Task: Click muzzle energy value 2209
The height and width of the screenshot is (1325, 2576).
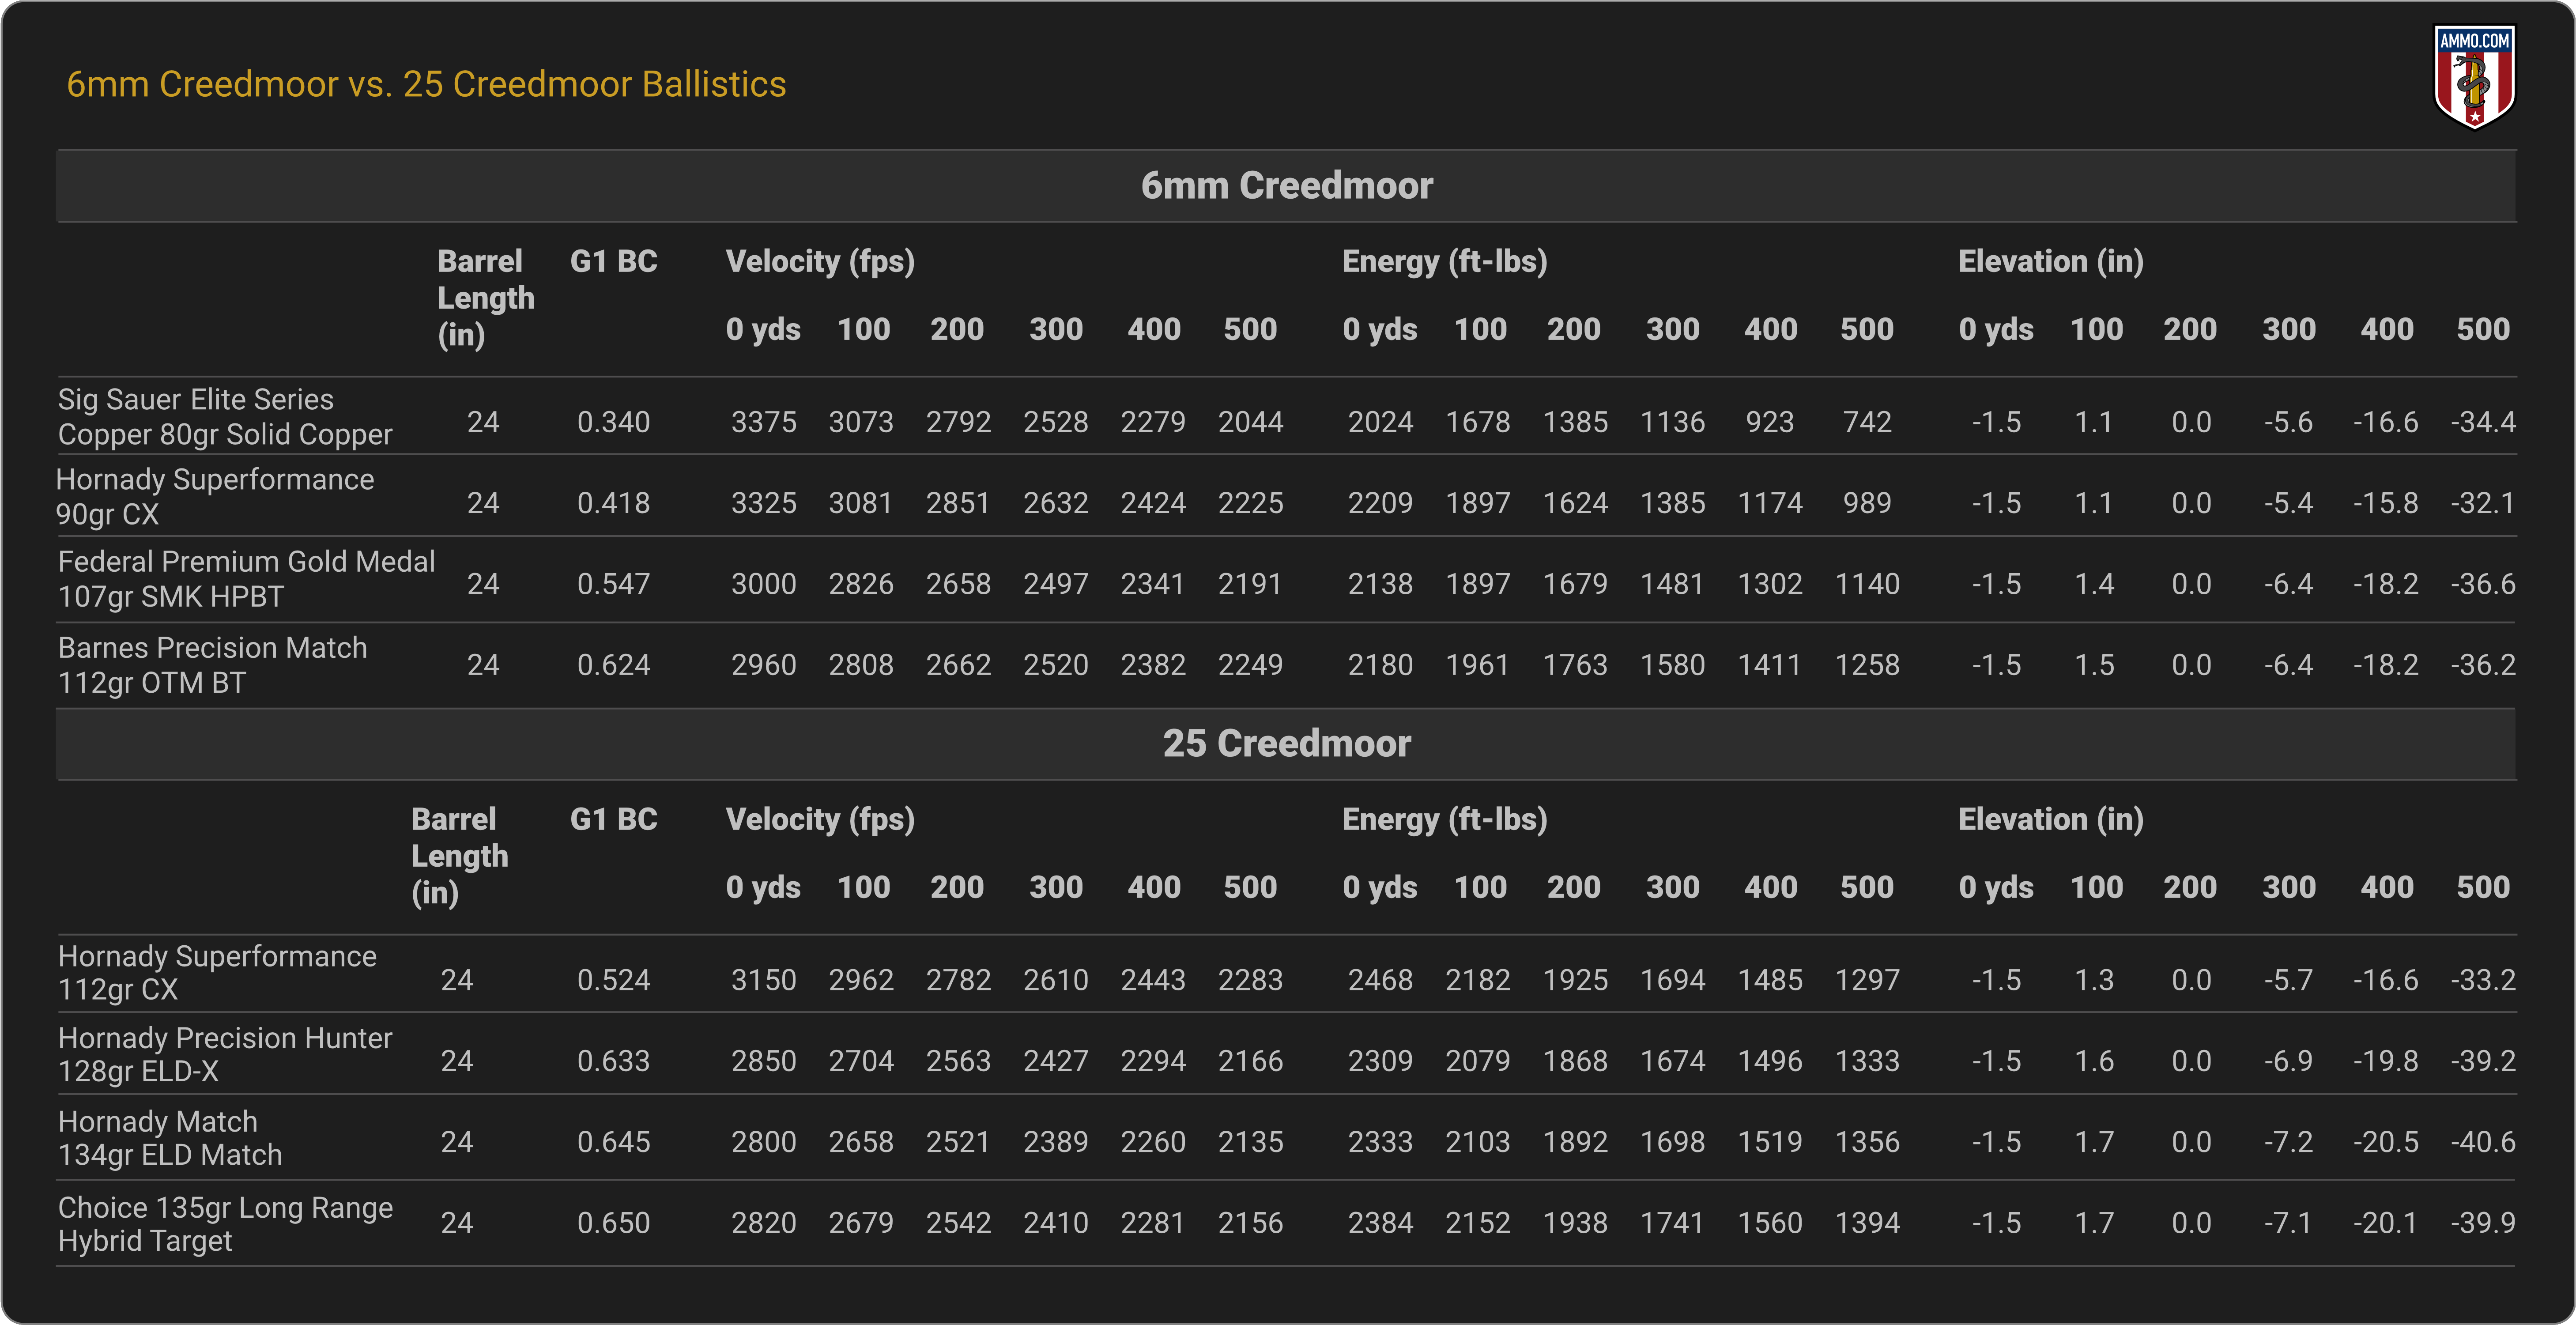Action: tap(1380, 503)
